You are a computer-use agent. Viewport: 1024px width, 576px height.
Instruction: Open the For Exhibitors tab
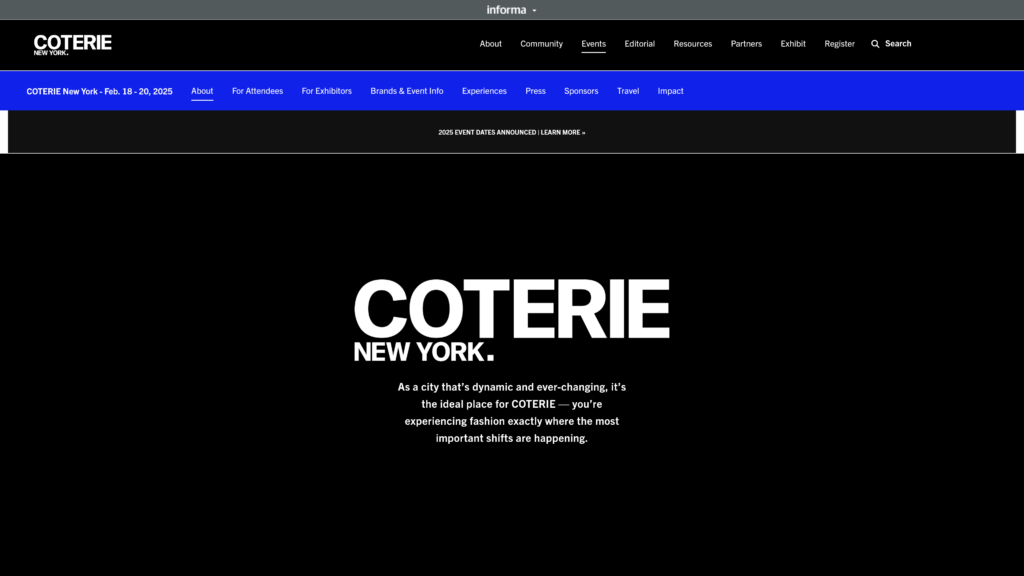pos(327,91)
